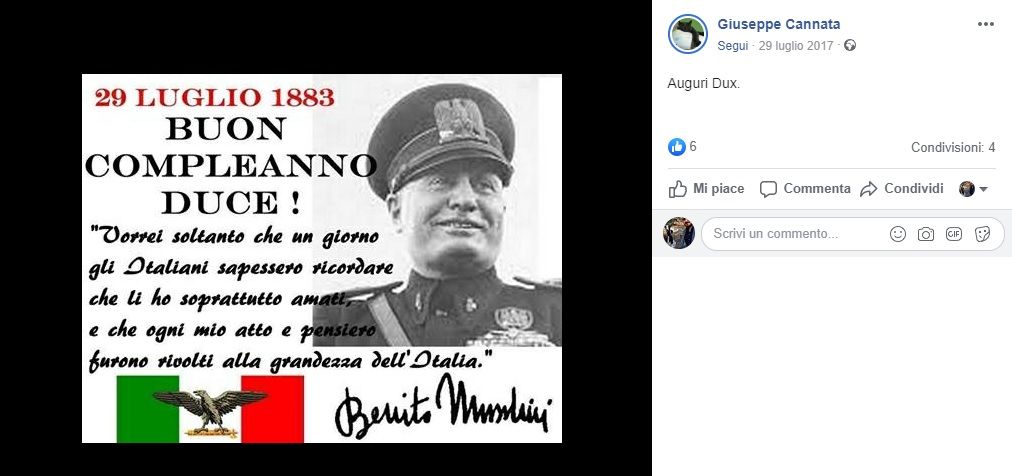Click Giuseppe Cannata's profile avatar thumbnail
The image size is (1012, 476).
(688, 34)
